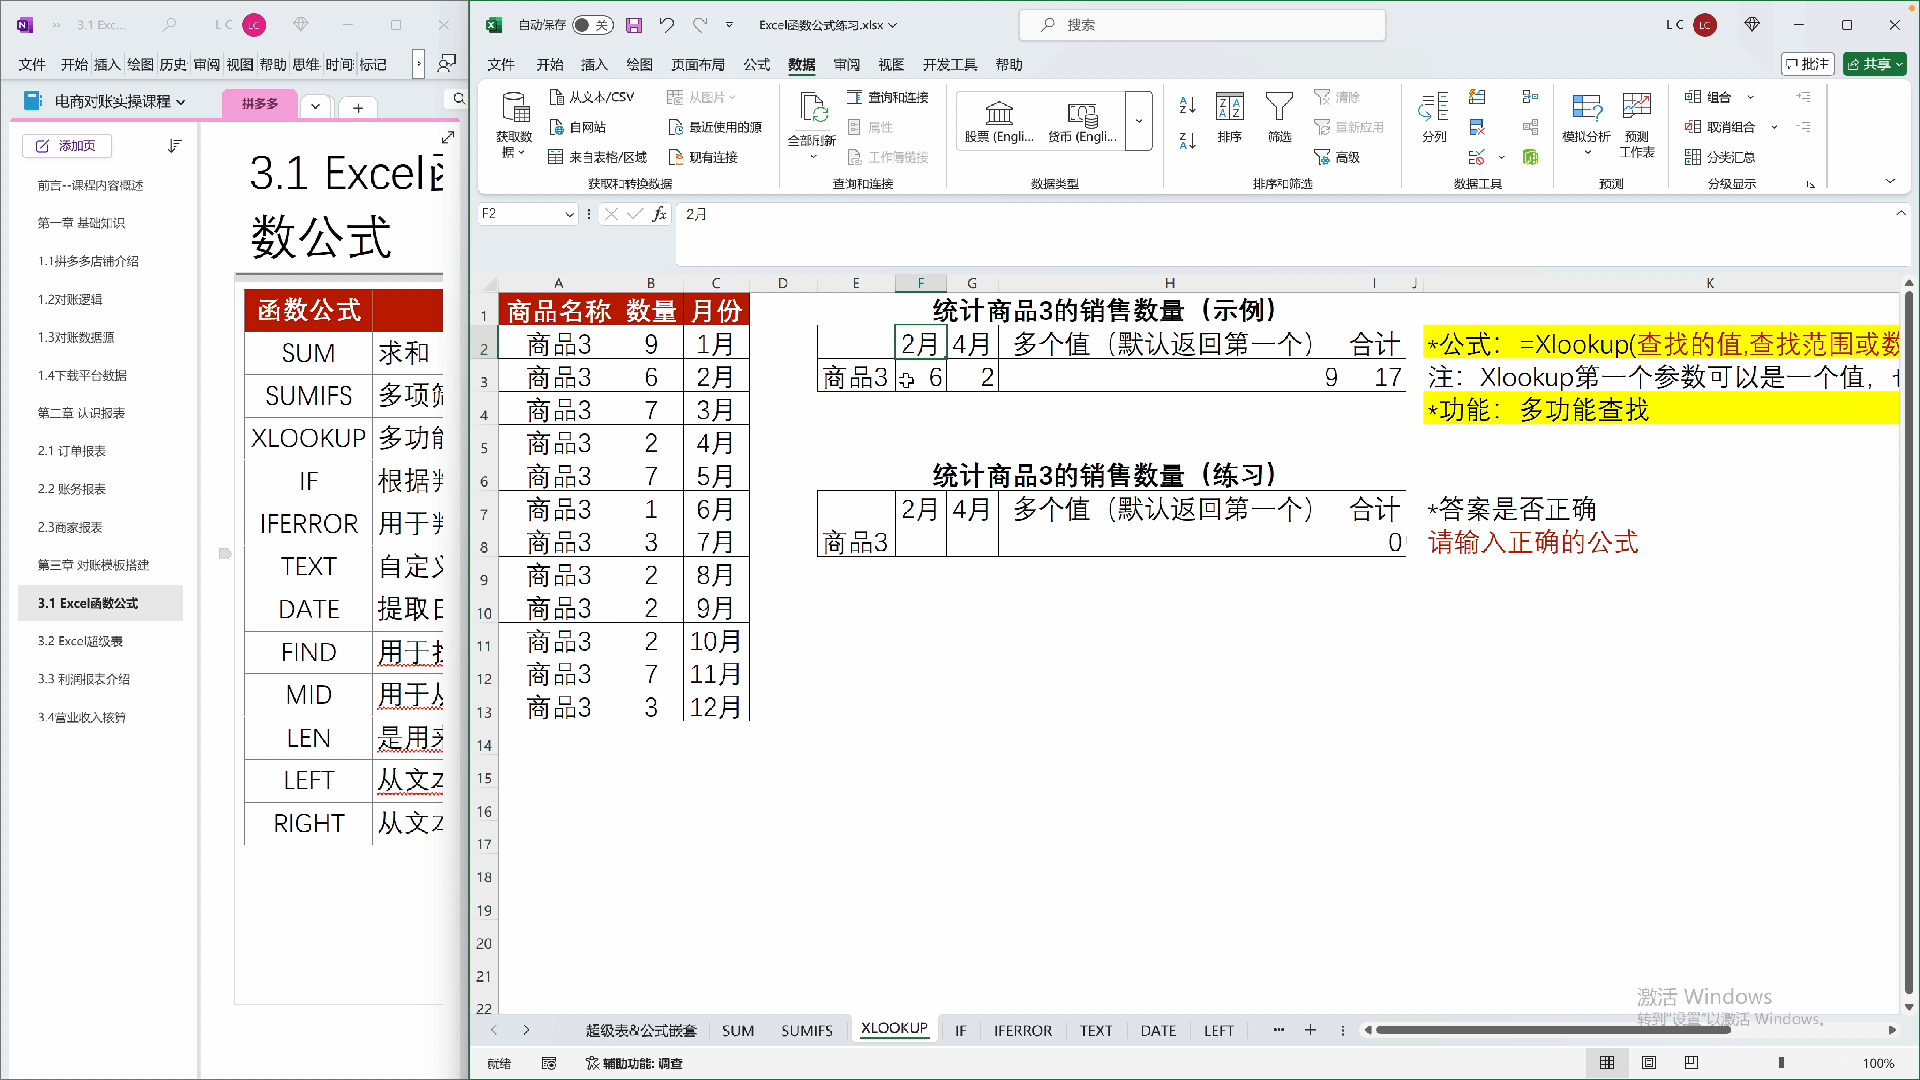Expand the Data Types gallery arrow
The image size is (1920, 1080).
1138,121
